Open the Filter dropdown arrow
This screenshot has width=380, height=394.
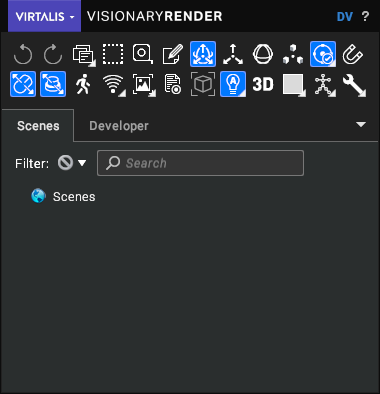coord(82,163)
